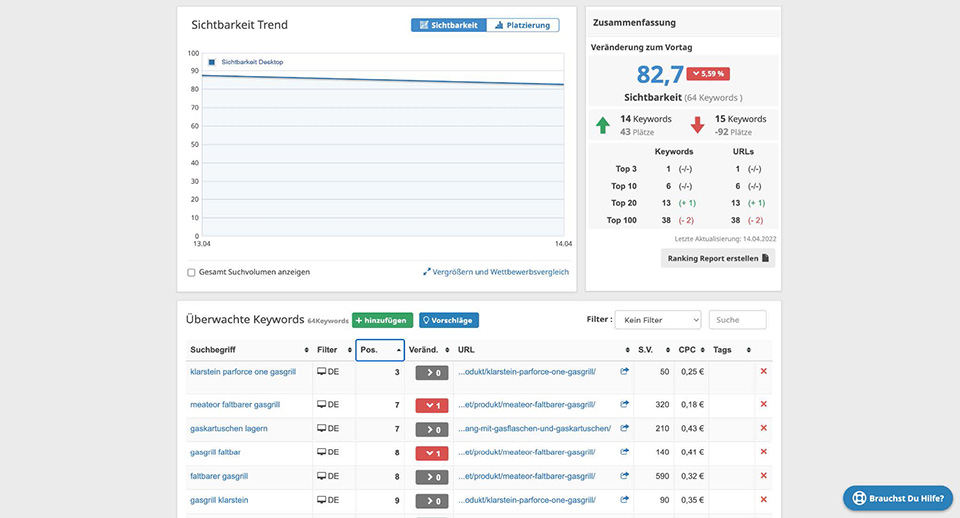The width and height of the screenshot is (960, 518).
Task: Open keyword meateor faltbarer gasgrill
Action: (235, 405)
